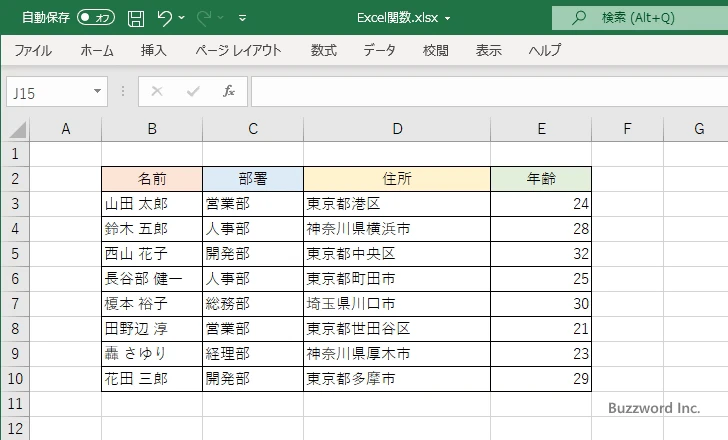Select the 東京都港区 cell

(x=397, y=204)
